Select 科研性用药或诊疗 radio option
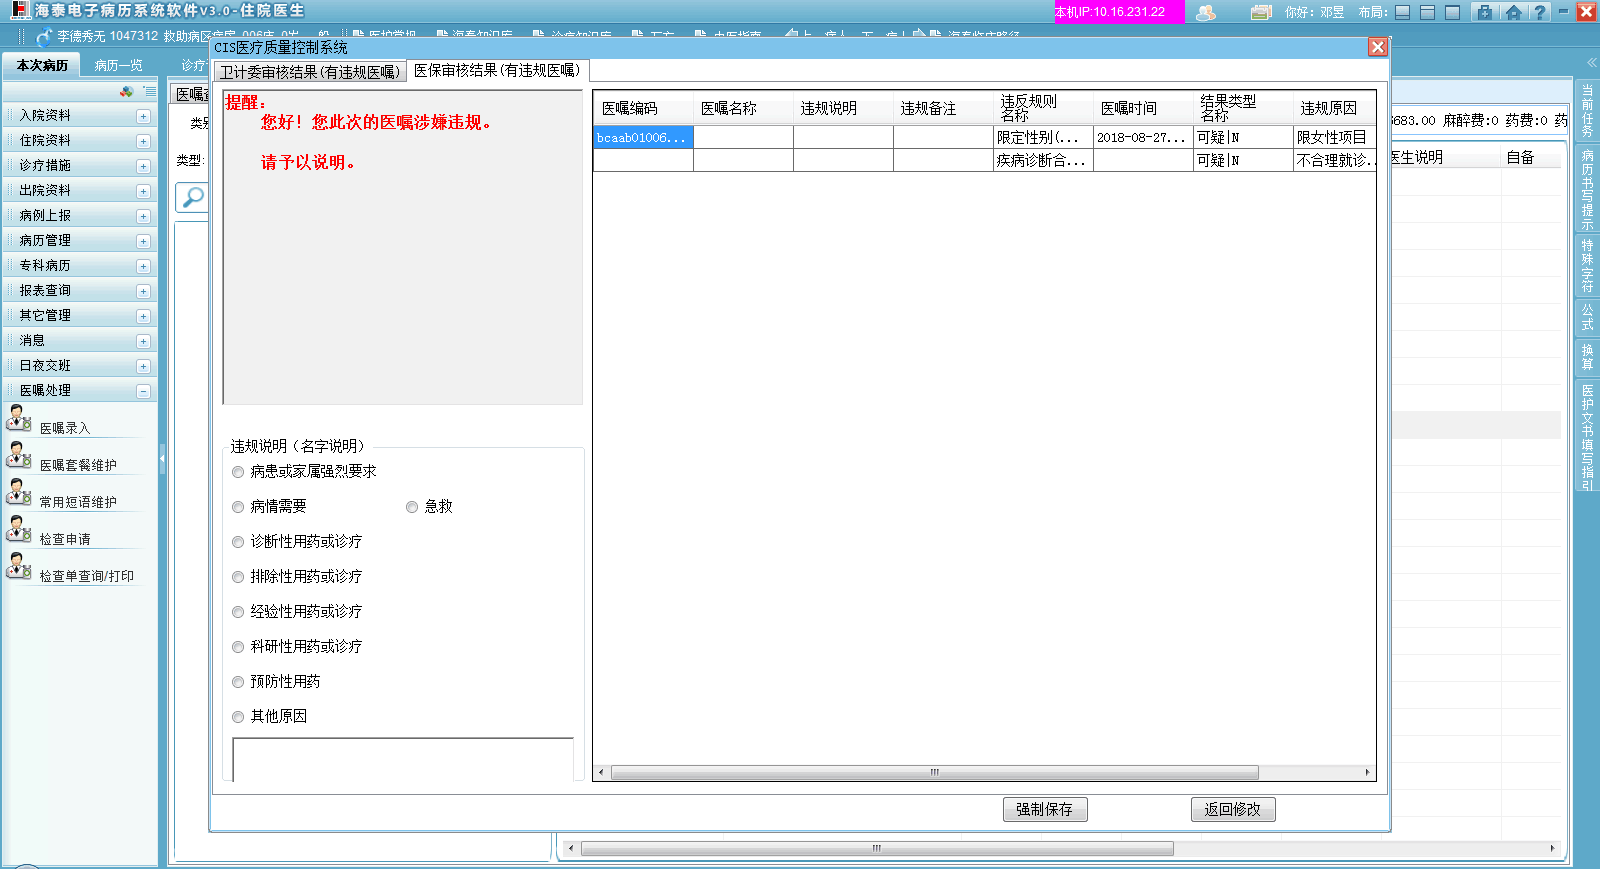This screenshot has height=869, width=1600. pos(238,647)
